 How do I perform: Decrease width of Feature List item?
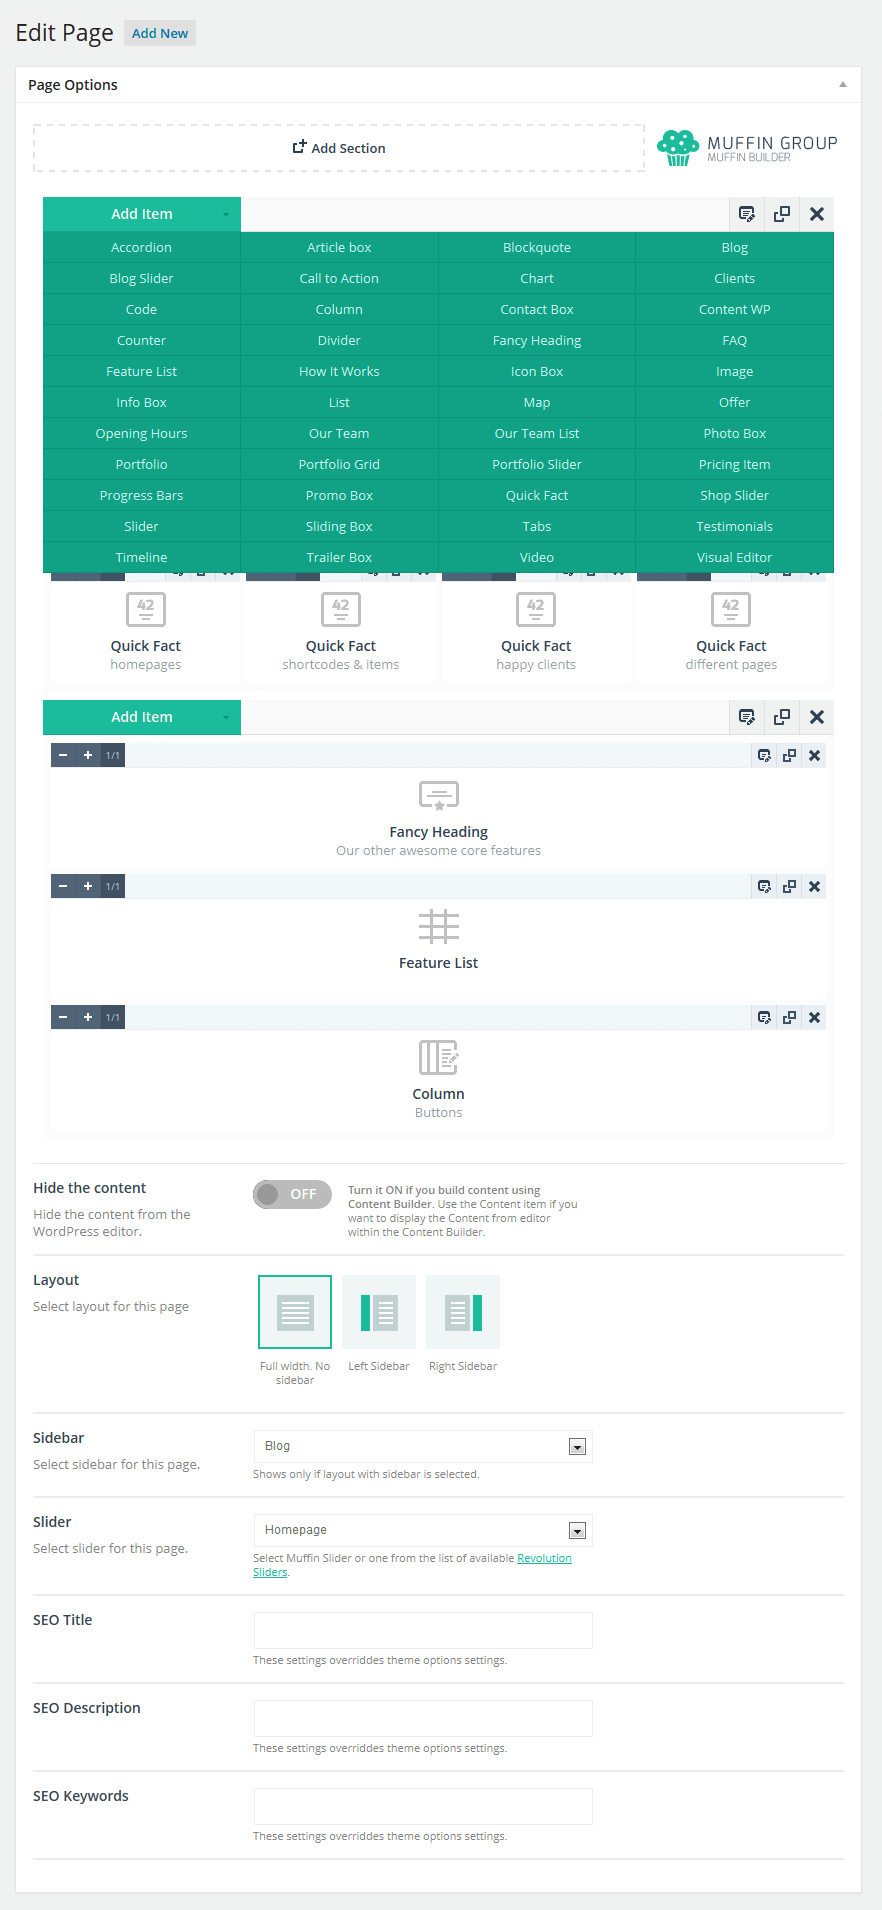click(63, 886)
